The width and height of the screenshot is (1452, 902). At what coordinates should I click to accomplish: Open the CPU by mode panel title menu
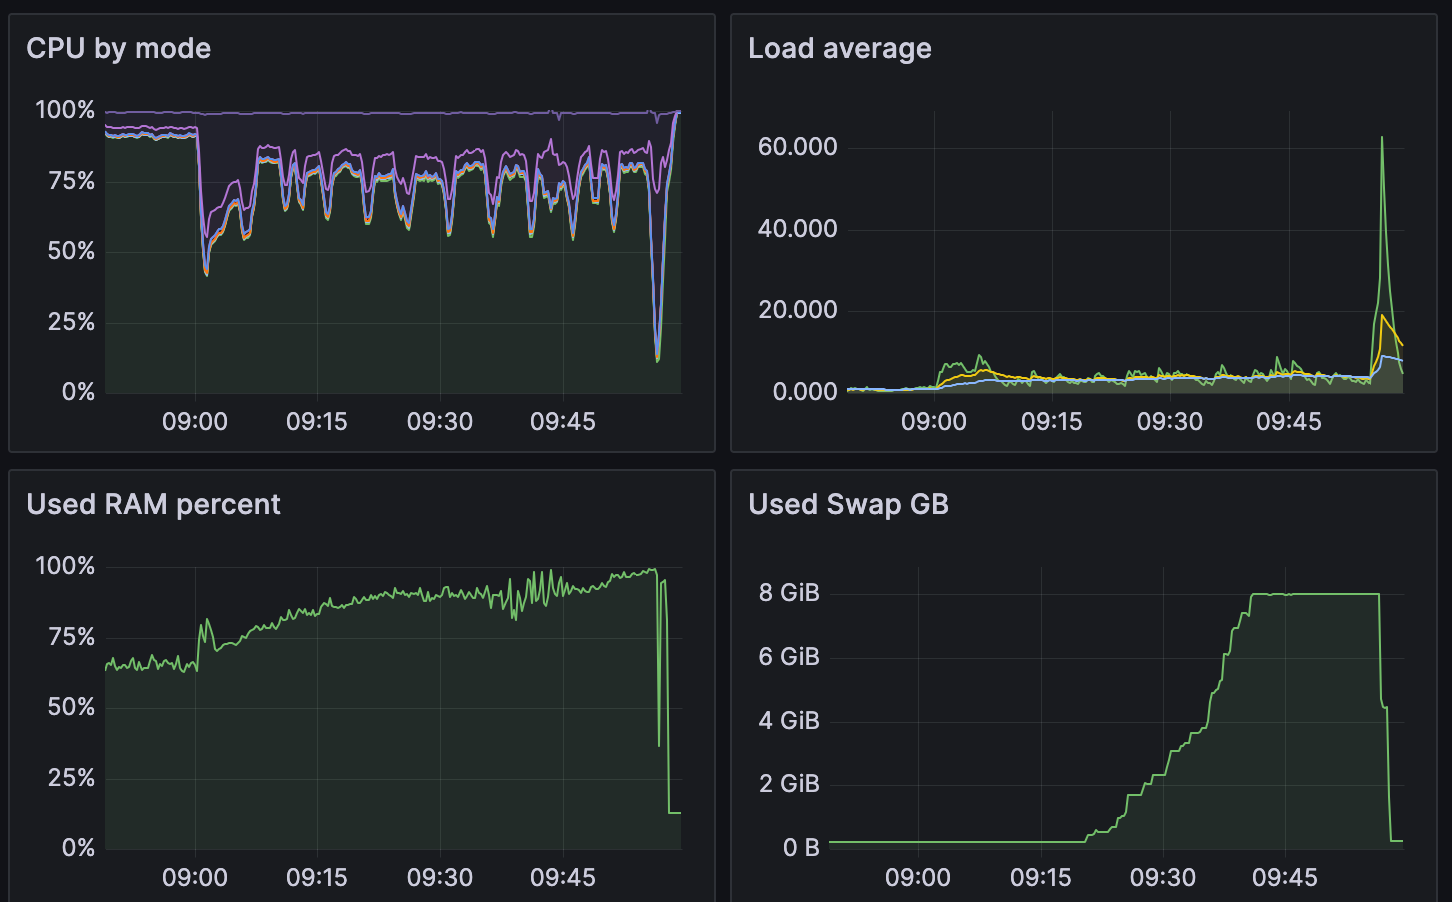coord(118,48)
